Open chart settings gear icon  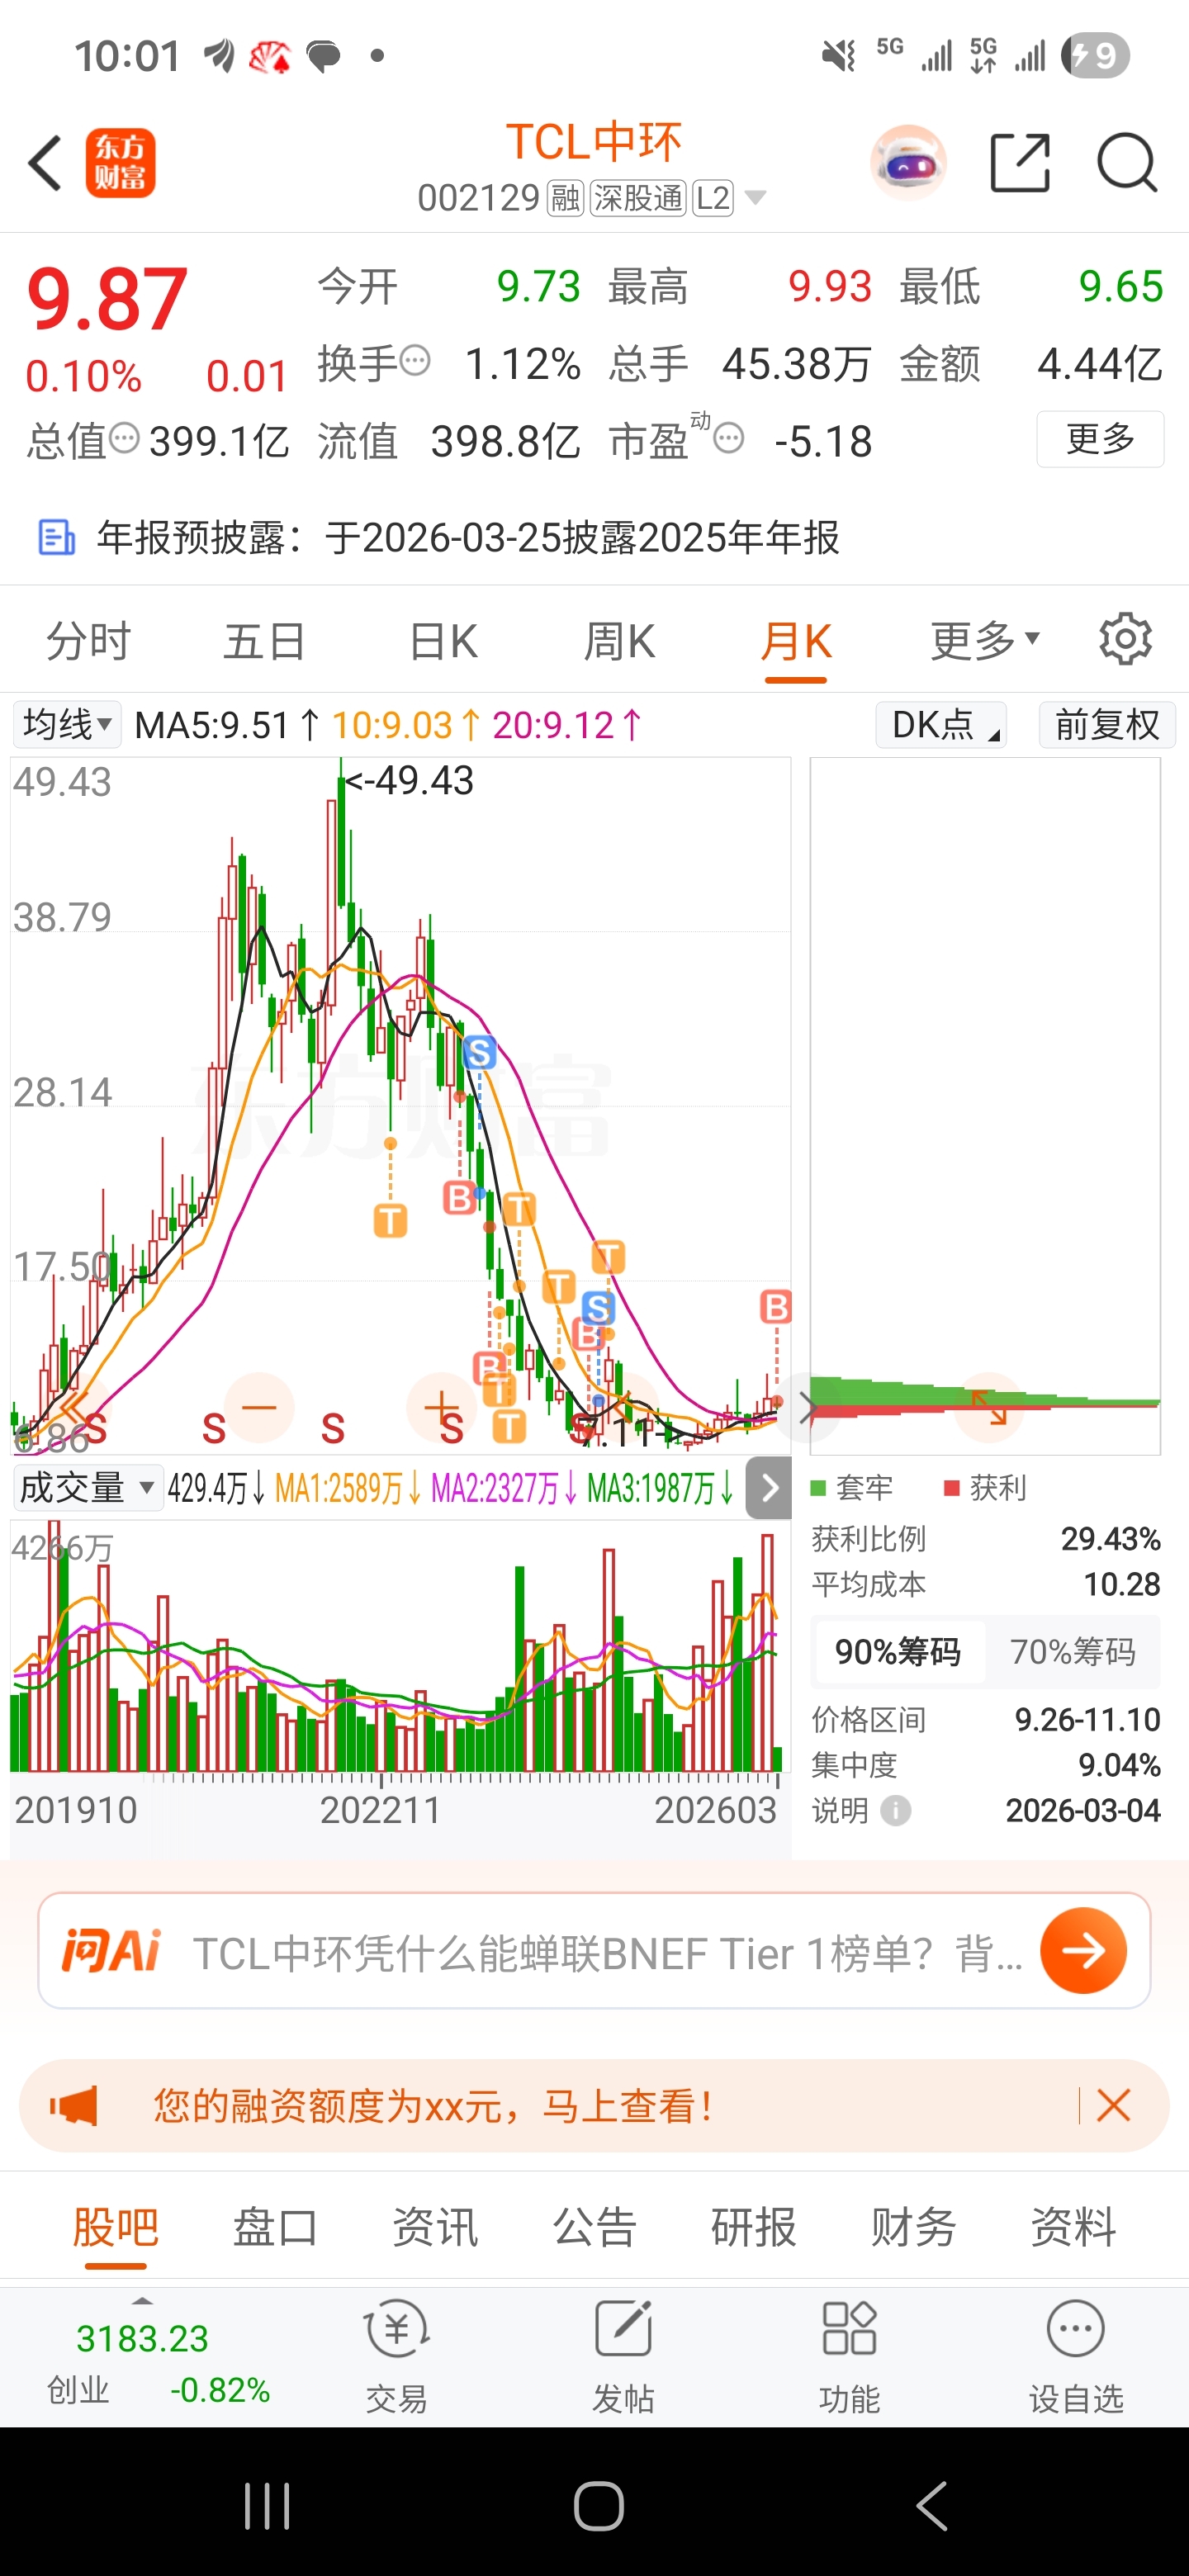coord(1126,639)
